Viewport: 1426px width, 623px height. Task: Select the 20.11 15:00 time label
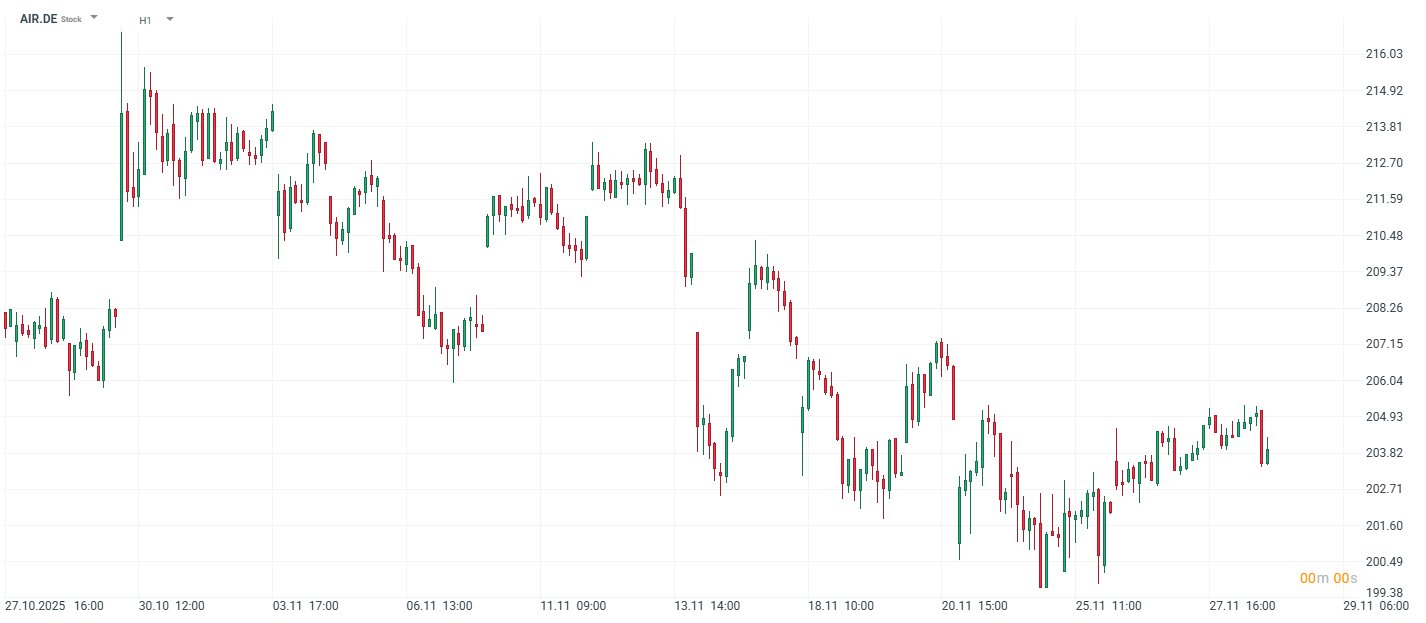click(975, 606)
